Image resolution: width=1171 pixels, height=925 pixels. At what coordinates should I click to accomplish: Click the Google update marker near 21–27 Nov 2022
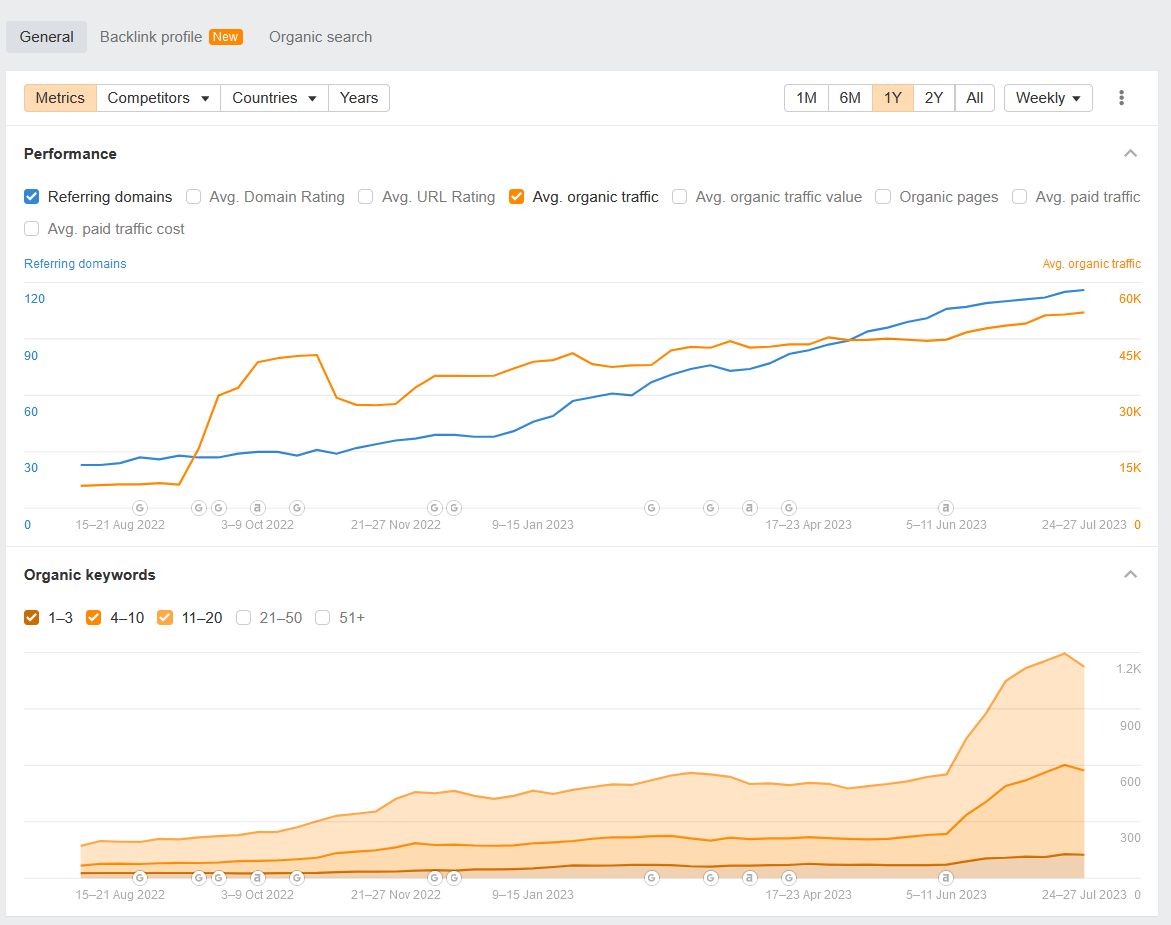(x=437, y=508)
